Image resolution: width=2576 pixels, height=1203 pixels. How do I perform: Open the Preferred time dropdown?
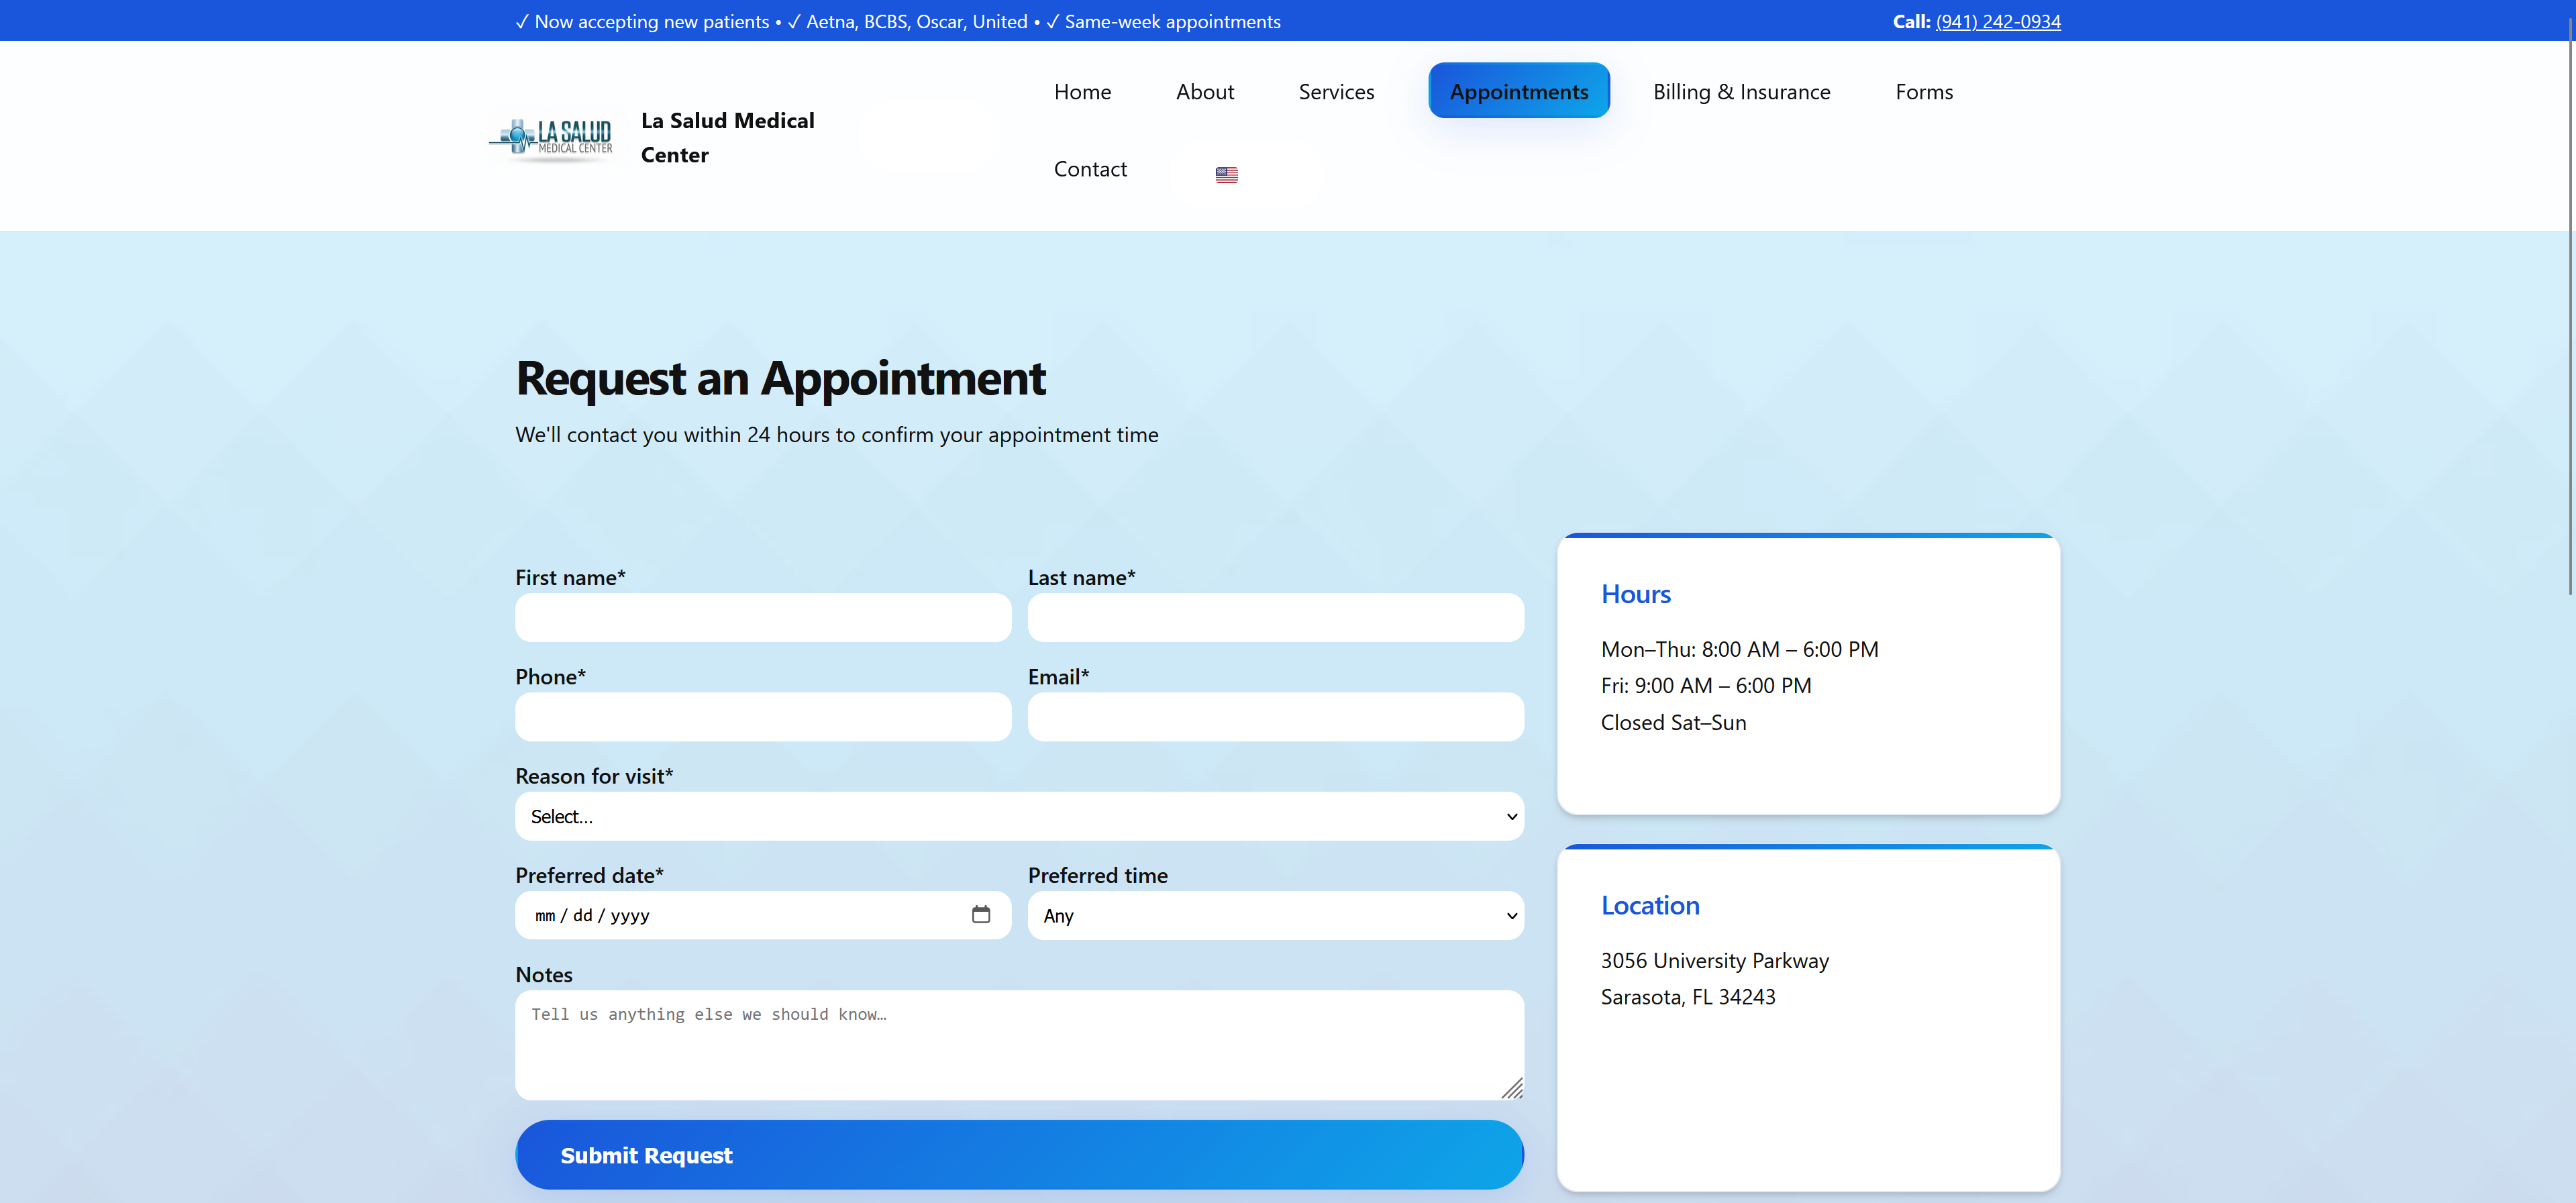pos(1275,915)
